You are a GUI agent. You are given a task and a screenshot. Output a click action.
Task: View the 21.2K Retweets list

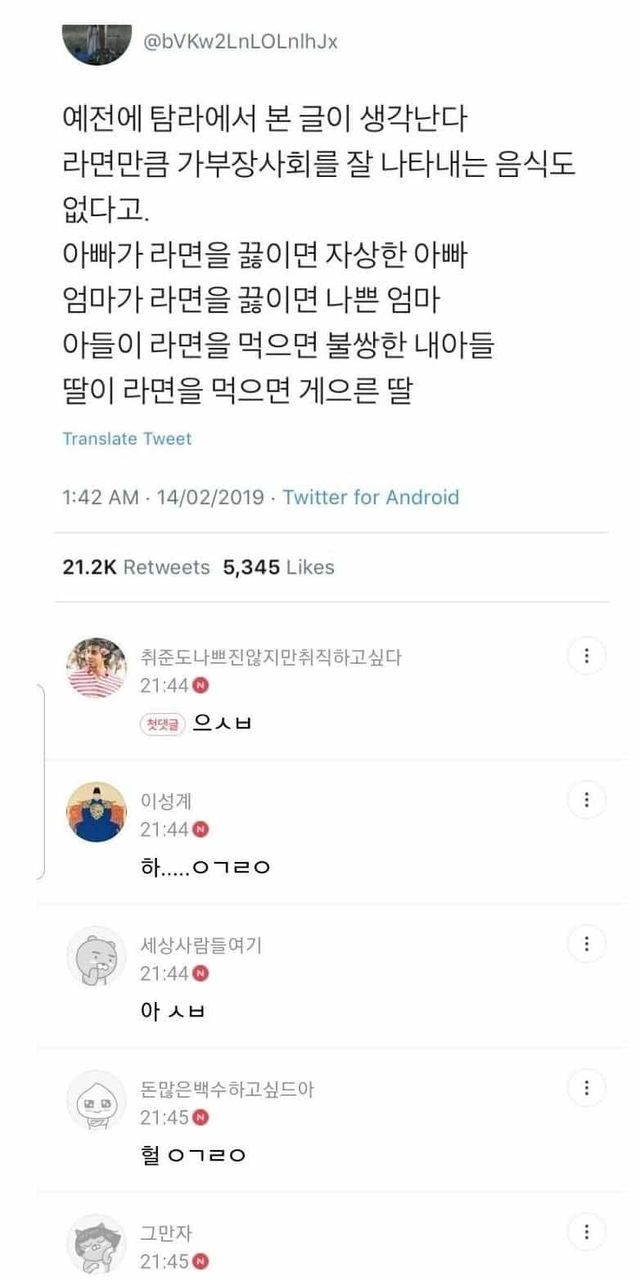point(136,567)
